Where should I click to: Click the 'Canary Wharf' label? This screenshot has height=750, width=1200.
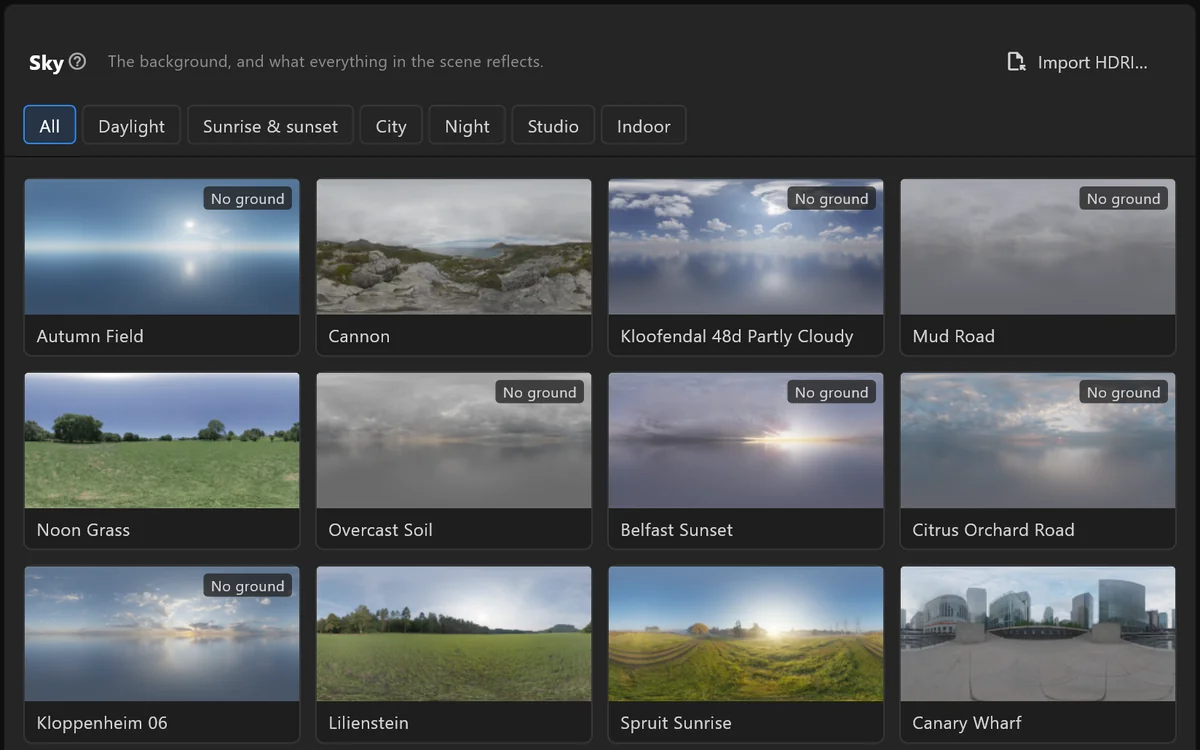click(967, 723)
